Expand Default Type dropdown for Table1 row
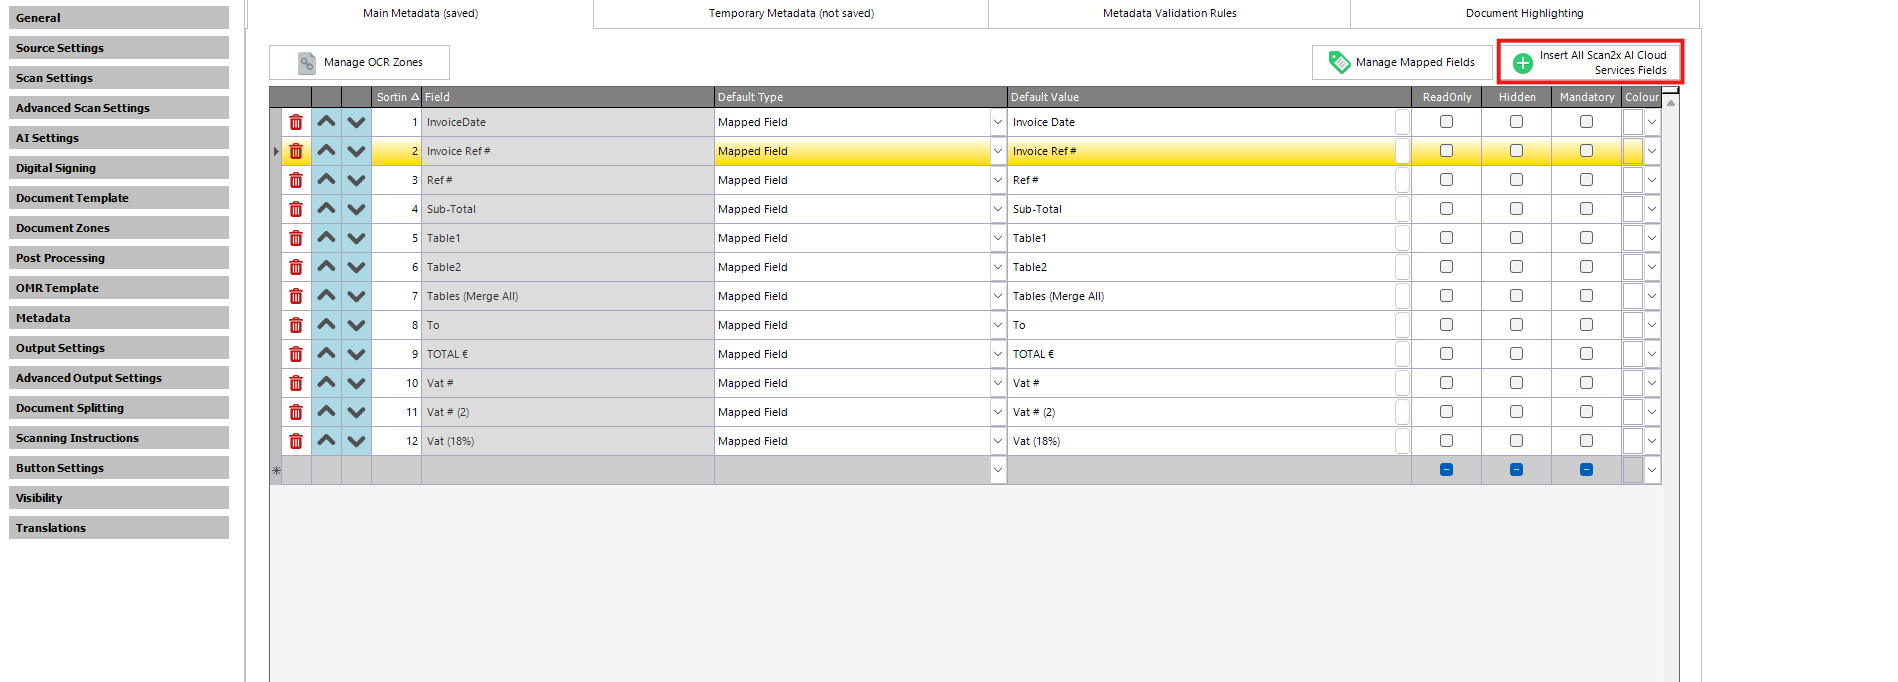The width and height of the screenshot is (1898, 682). pos(997,238)
